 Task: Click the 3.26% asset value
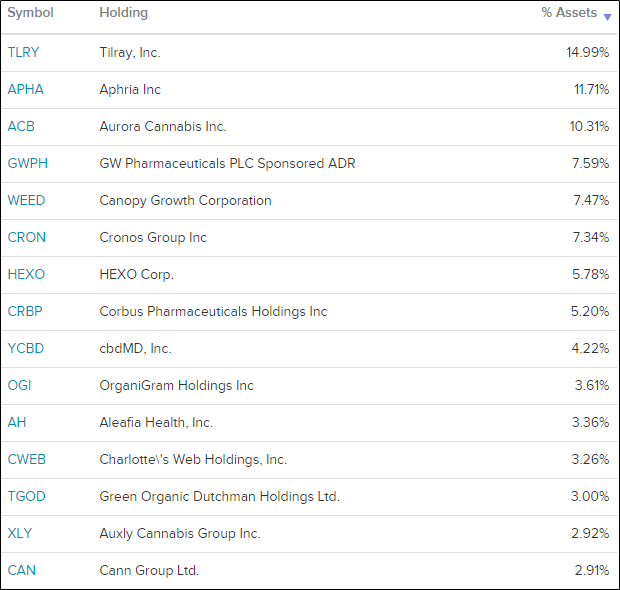[590, 460]
